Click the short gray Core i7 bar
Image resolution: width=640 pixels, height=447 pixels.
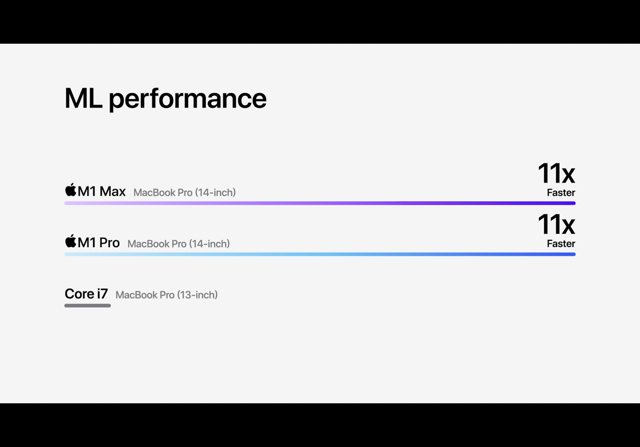[x=87, y=305]
